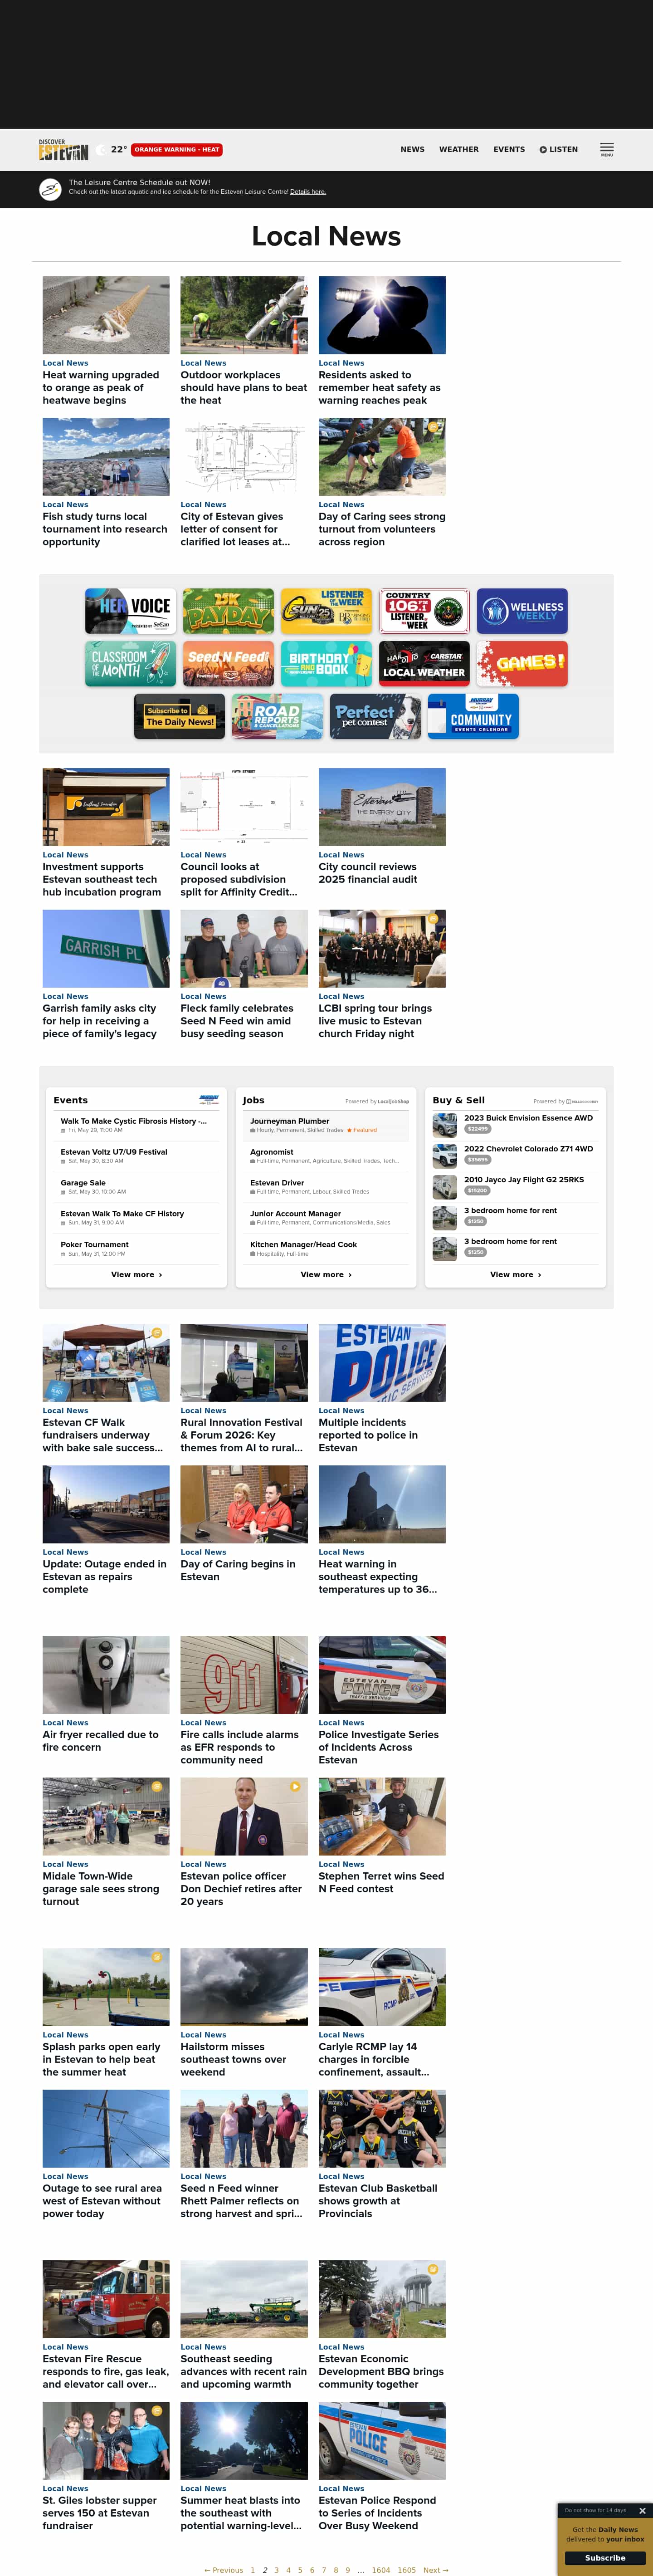Screen dimensions: 653x2576
Task: Close the newsletter popup with X
Action: click(642, 2510)
